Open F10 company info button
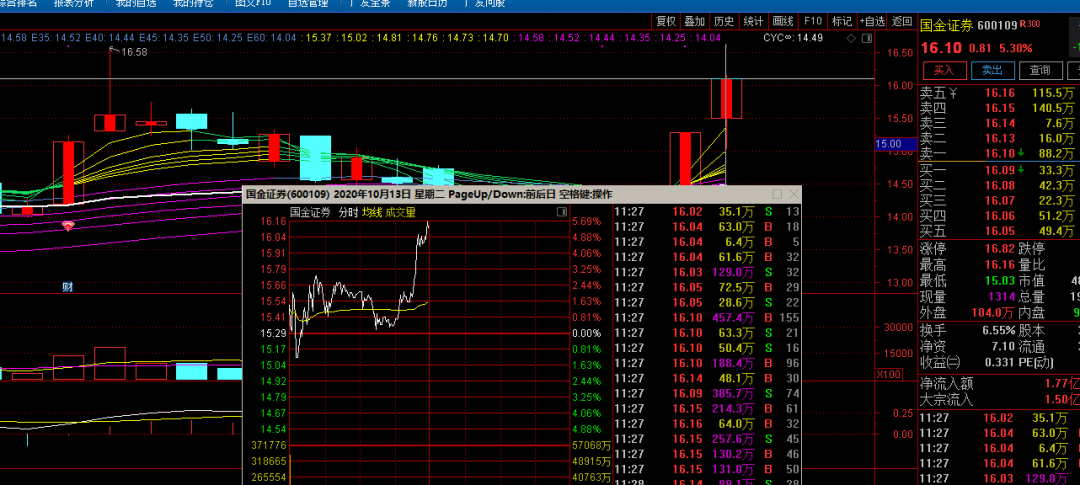This screenshot has width=1080, height=485. [813, 21]
